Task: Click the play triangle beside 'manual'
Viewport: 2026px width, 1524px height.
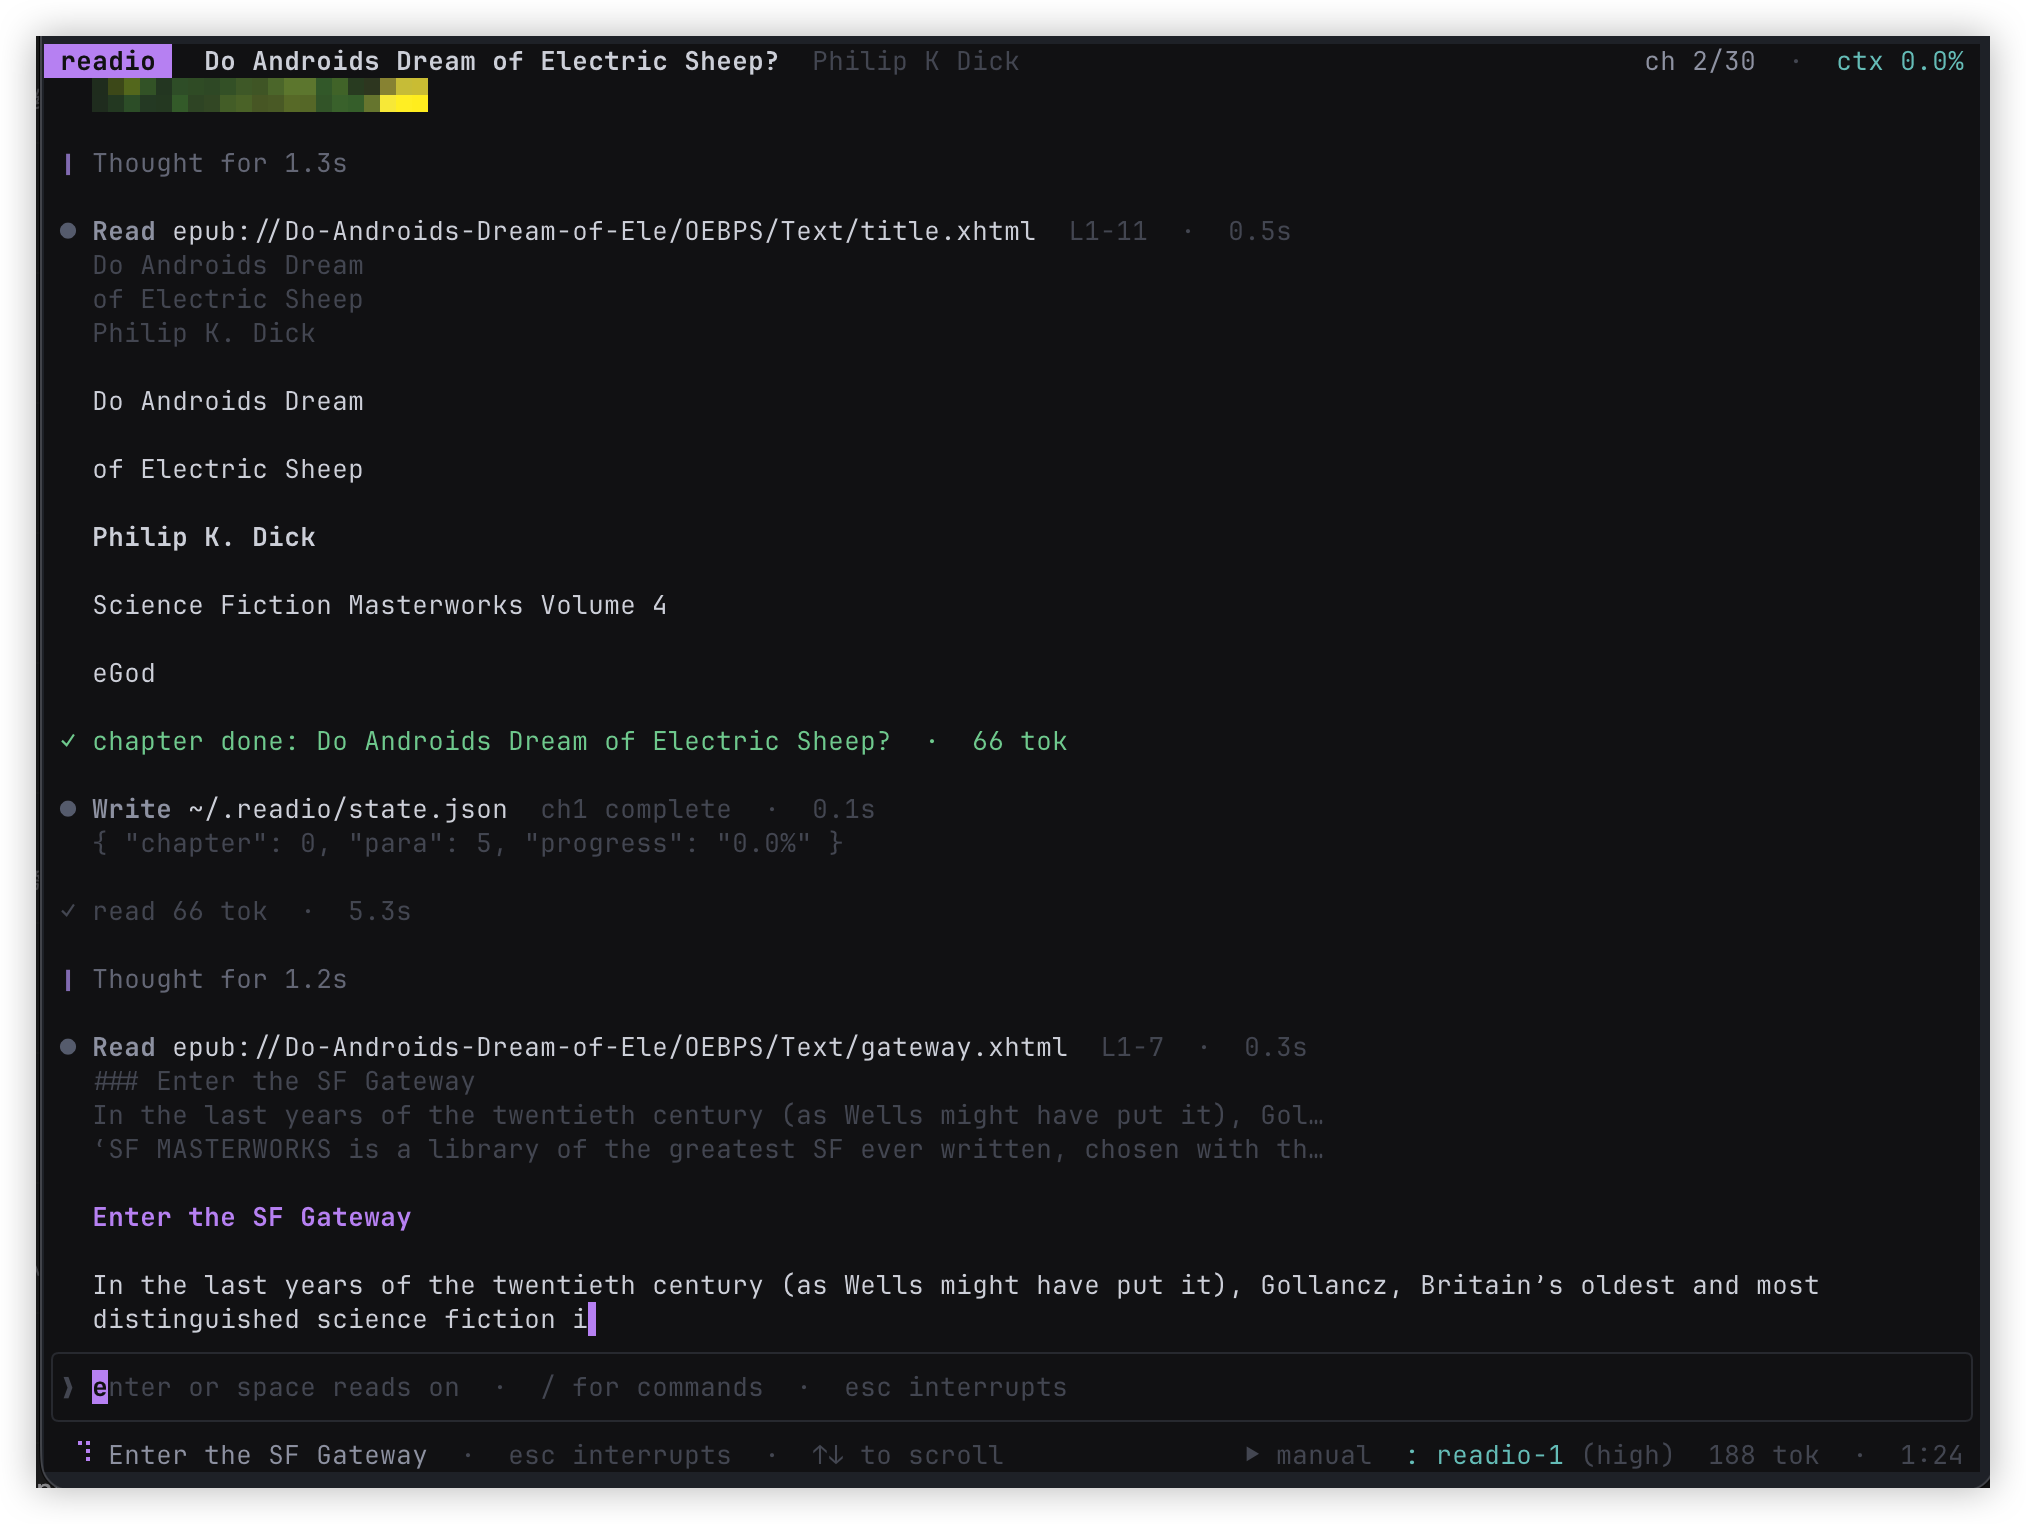Action: [1252, 1455]
